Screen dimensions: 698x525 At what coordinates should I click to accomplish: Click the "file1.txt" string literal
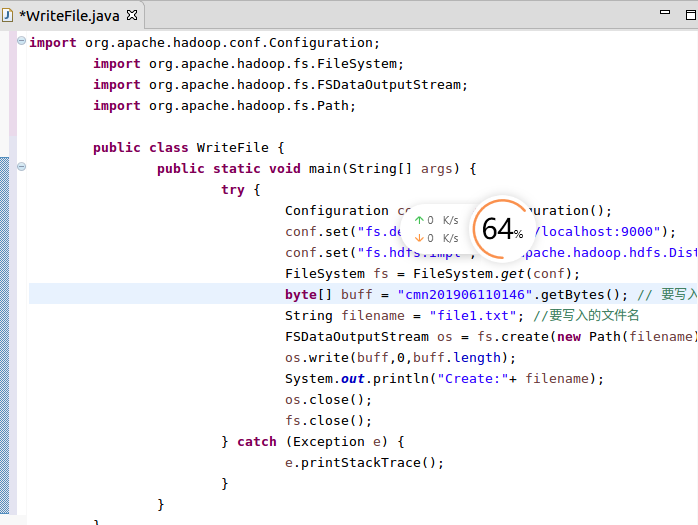coord(473,315)
